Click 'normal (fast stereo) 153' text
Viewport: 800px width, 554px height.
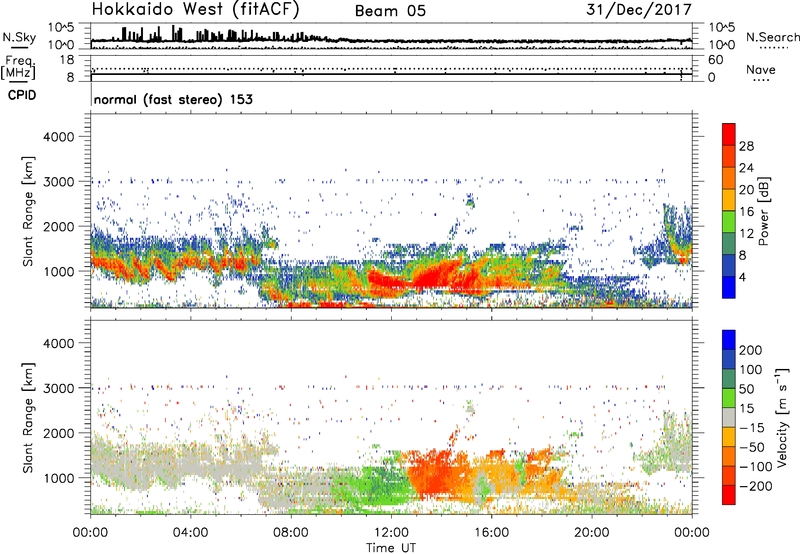pos(173,99)
